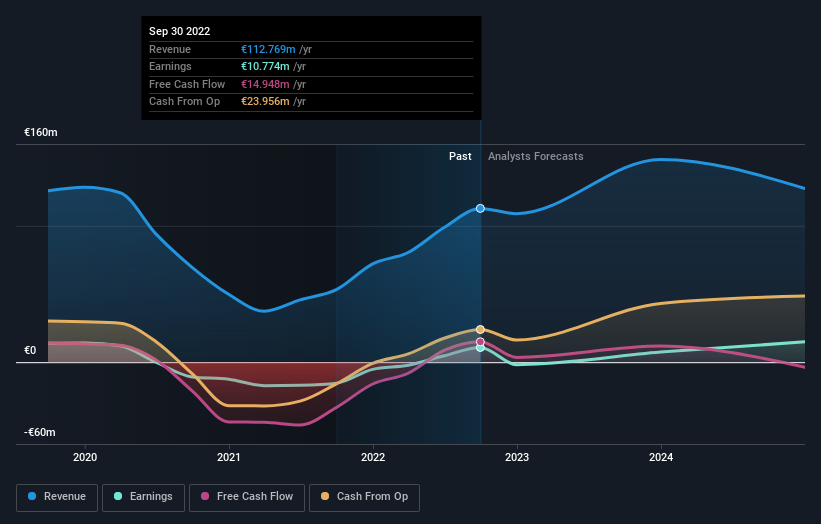Select the 2023 x-axis label
The width and height of the screenshot is (821, 524).
click(517, 457)
